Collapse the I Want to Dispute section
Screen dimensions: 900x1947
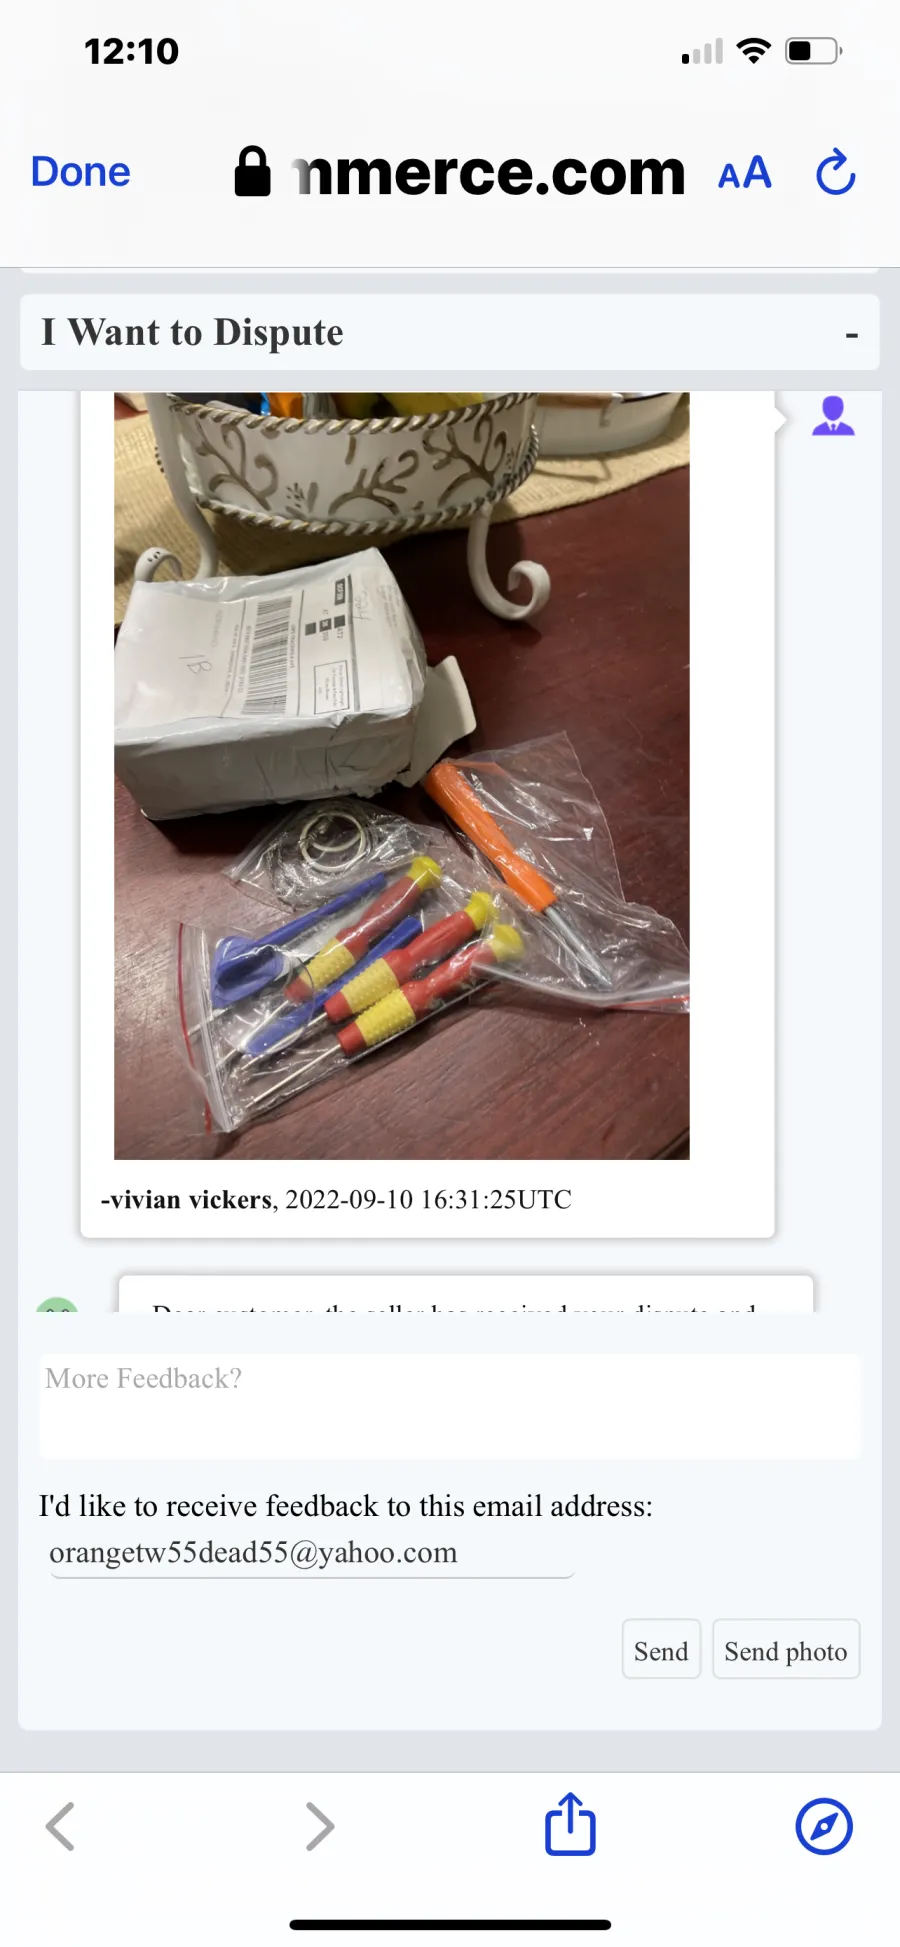(x=852, y=335)
